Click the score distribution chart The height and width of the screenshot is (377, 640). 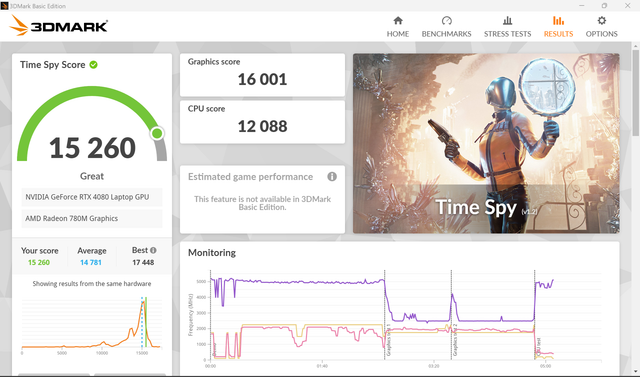pos(91,325)
